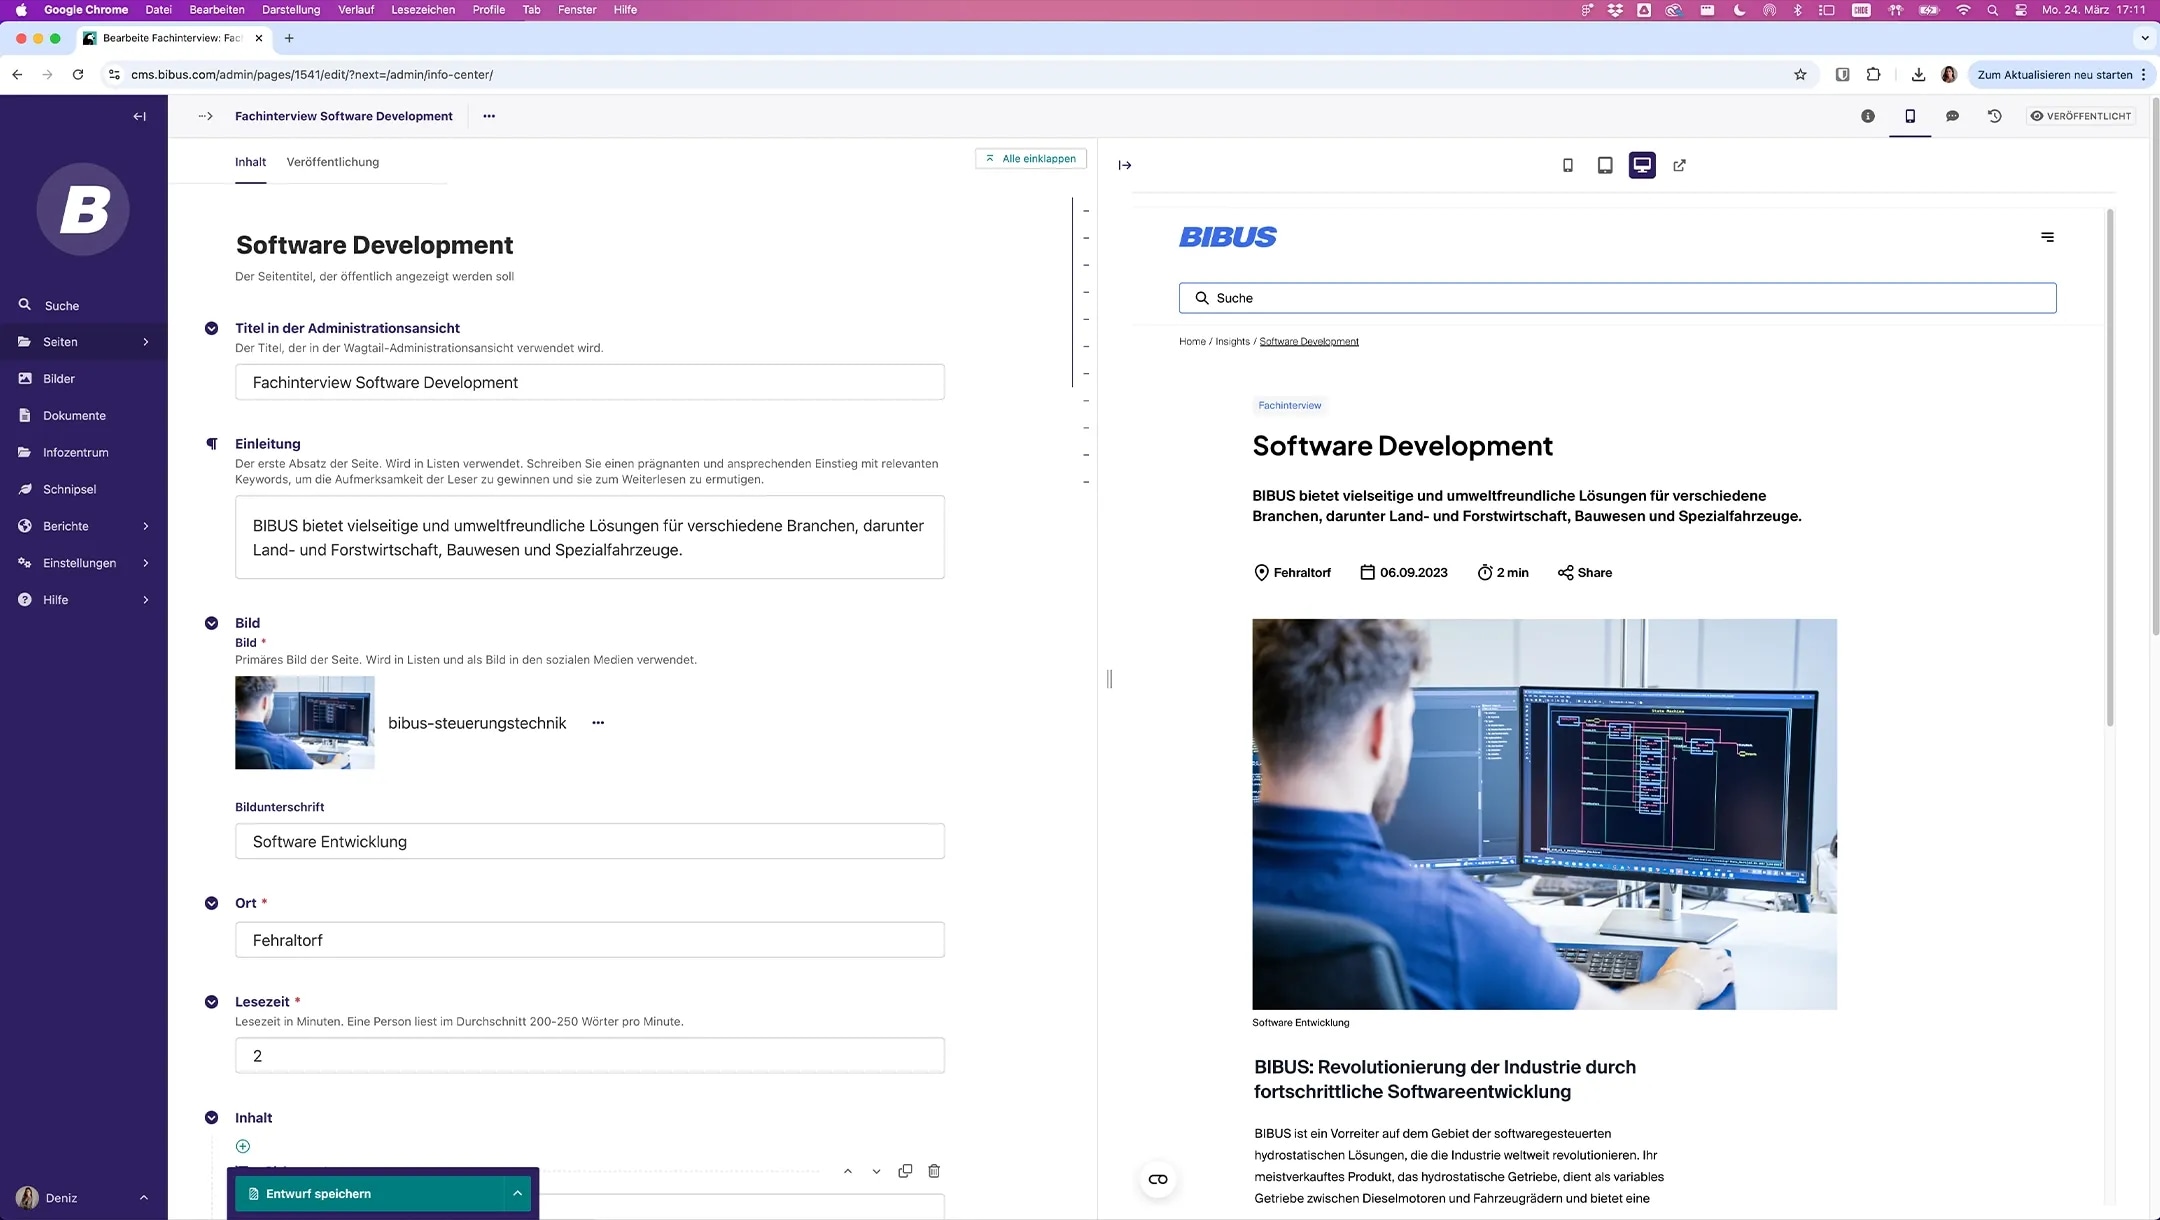The height and width of the screenshot is (1220, 2160).
Task: Click the preview pane vertical scrollbar
Action: 2110,467
